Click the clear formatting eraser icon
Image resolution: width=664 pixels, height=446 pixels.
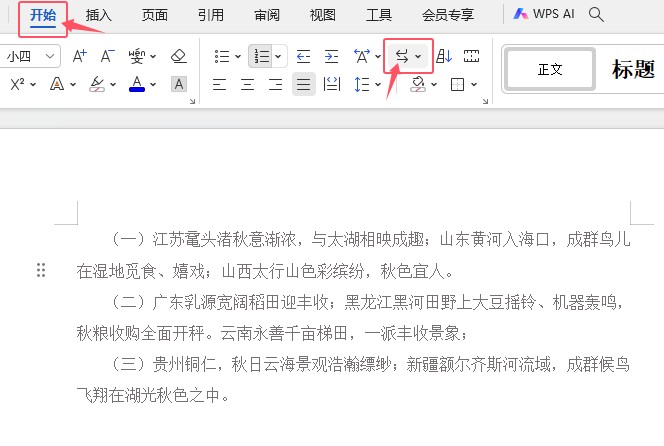pos(178,57)
